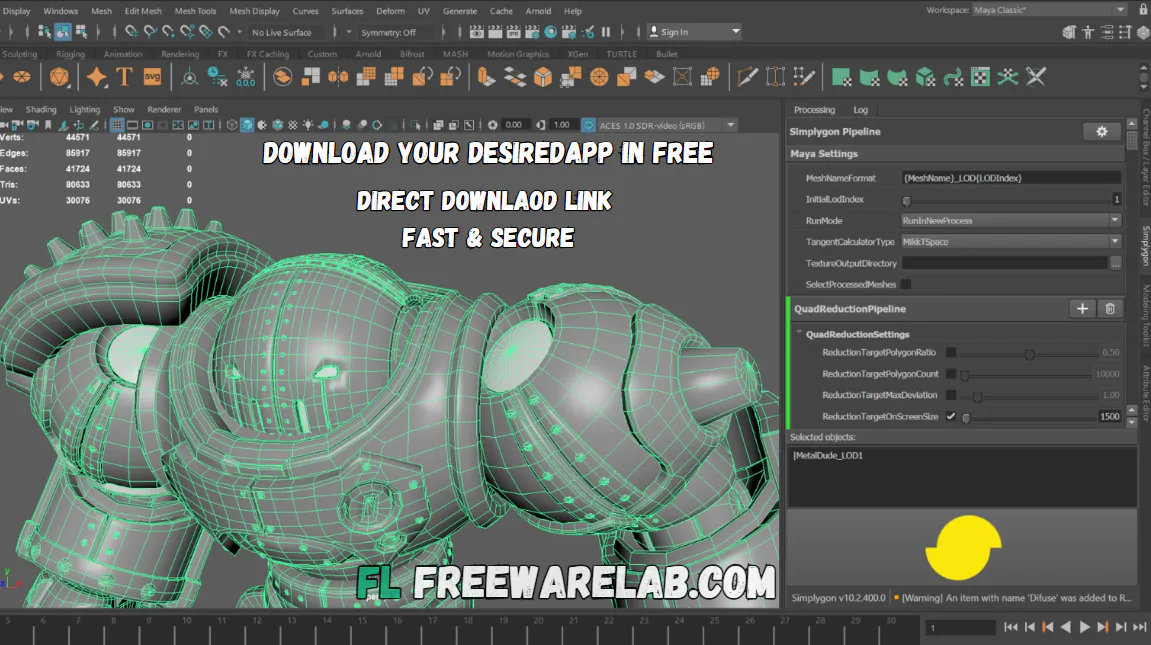Open the Processing tab in Simplygon panel
This screenshot has width=1151, height=645.
[814, 110]
